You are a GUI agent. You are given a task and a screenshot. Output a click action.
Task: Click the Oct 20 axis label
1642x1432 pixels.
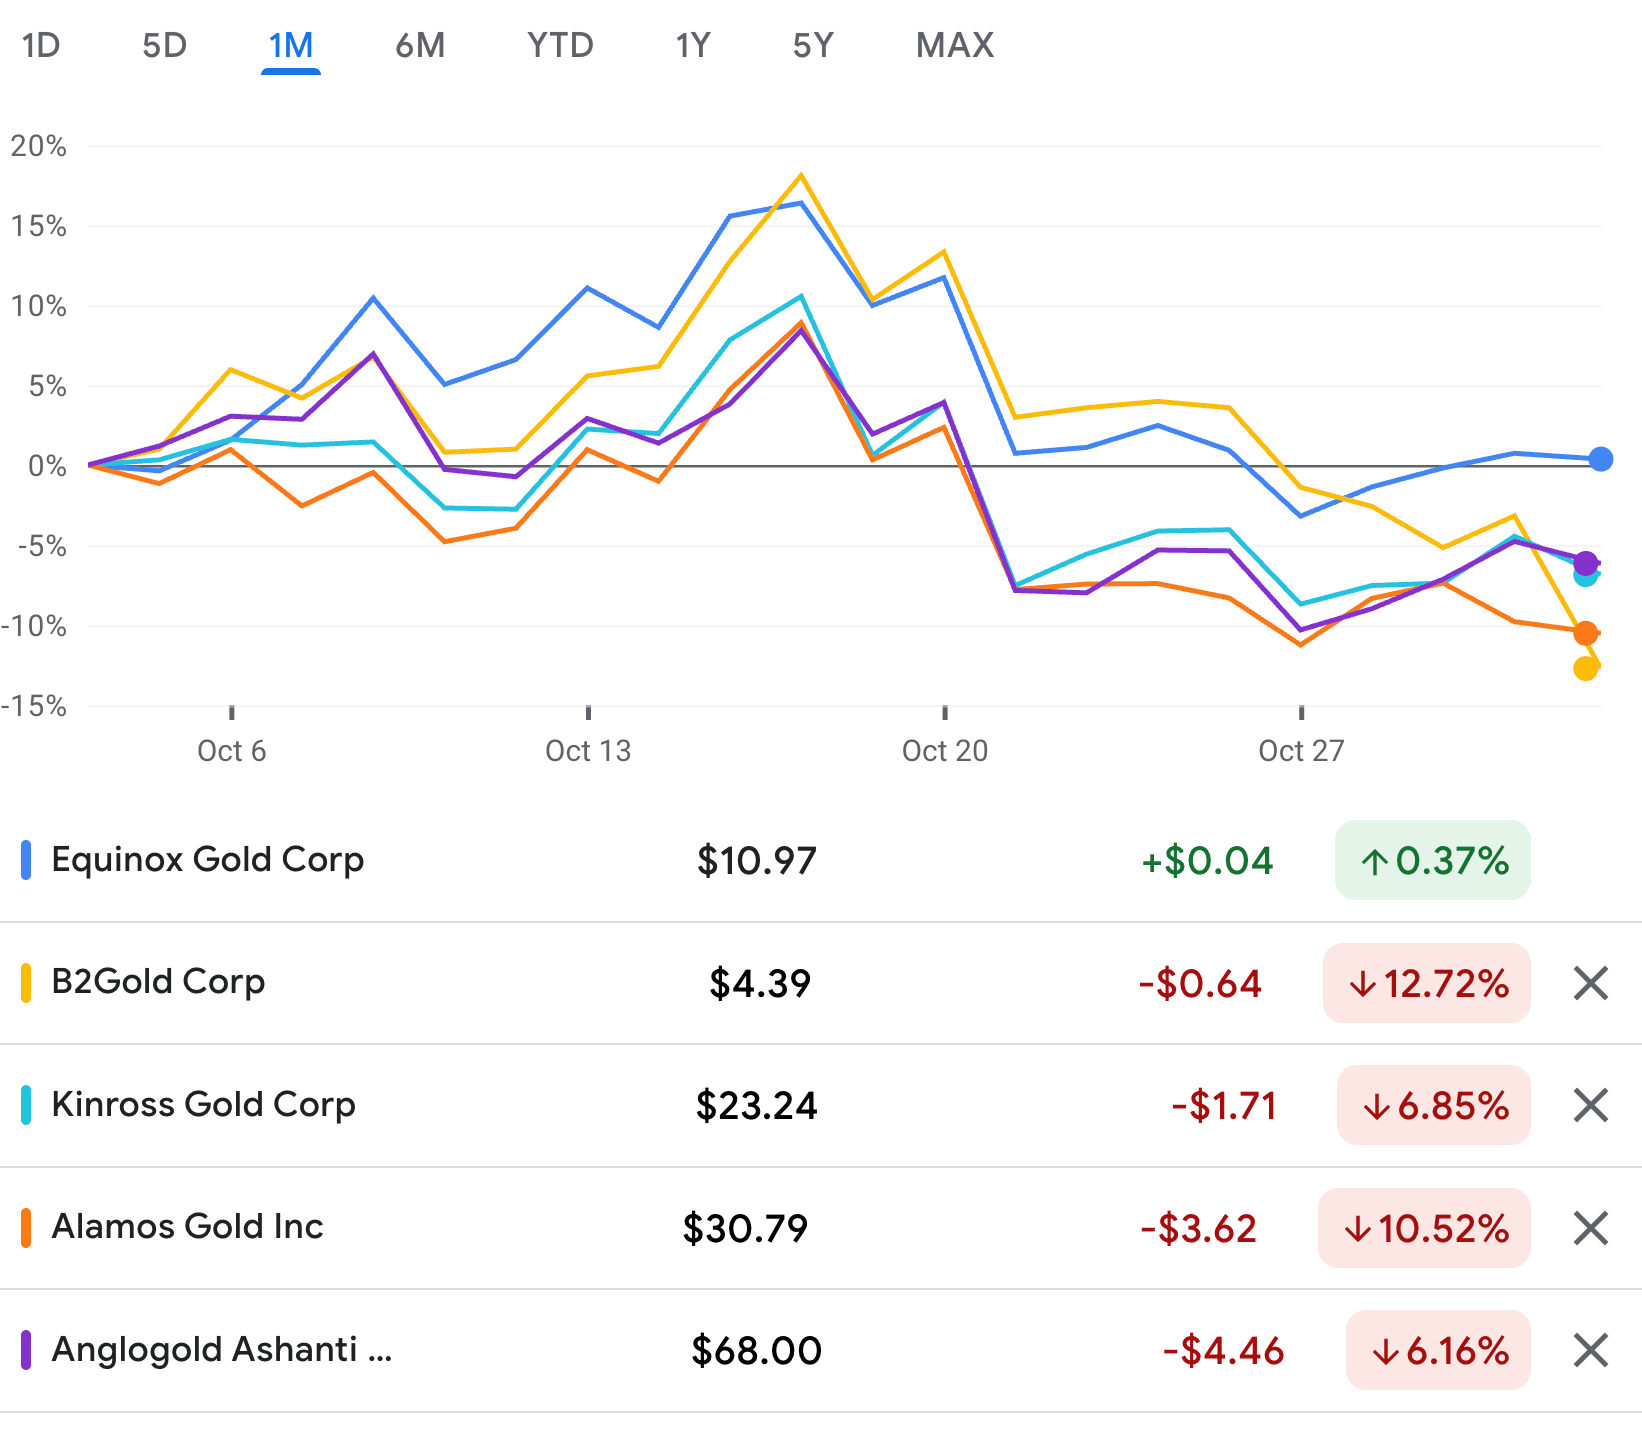click(x=944, y=751)
